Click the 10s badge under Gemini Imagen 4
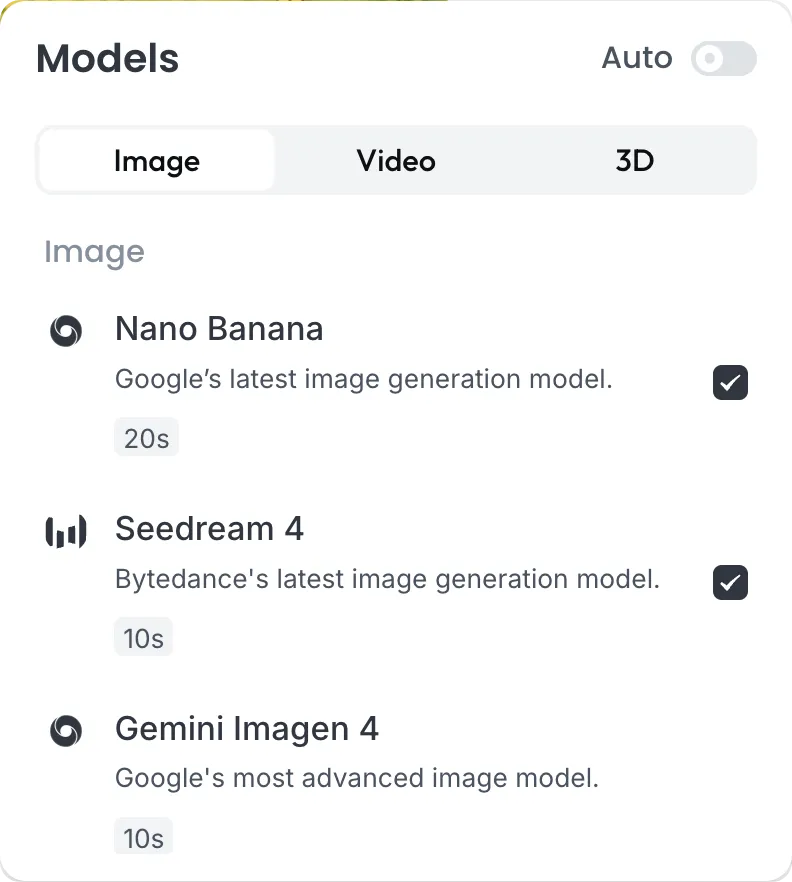 click(143, 837)
